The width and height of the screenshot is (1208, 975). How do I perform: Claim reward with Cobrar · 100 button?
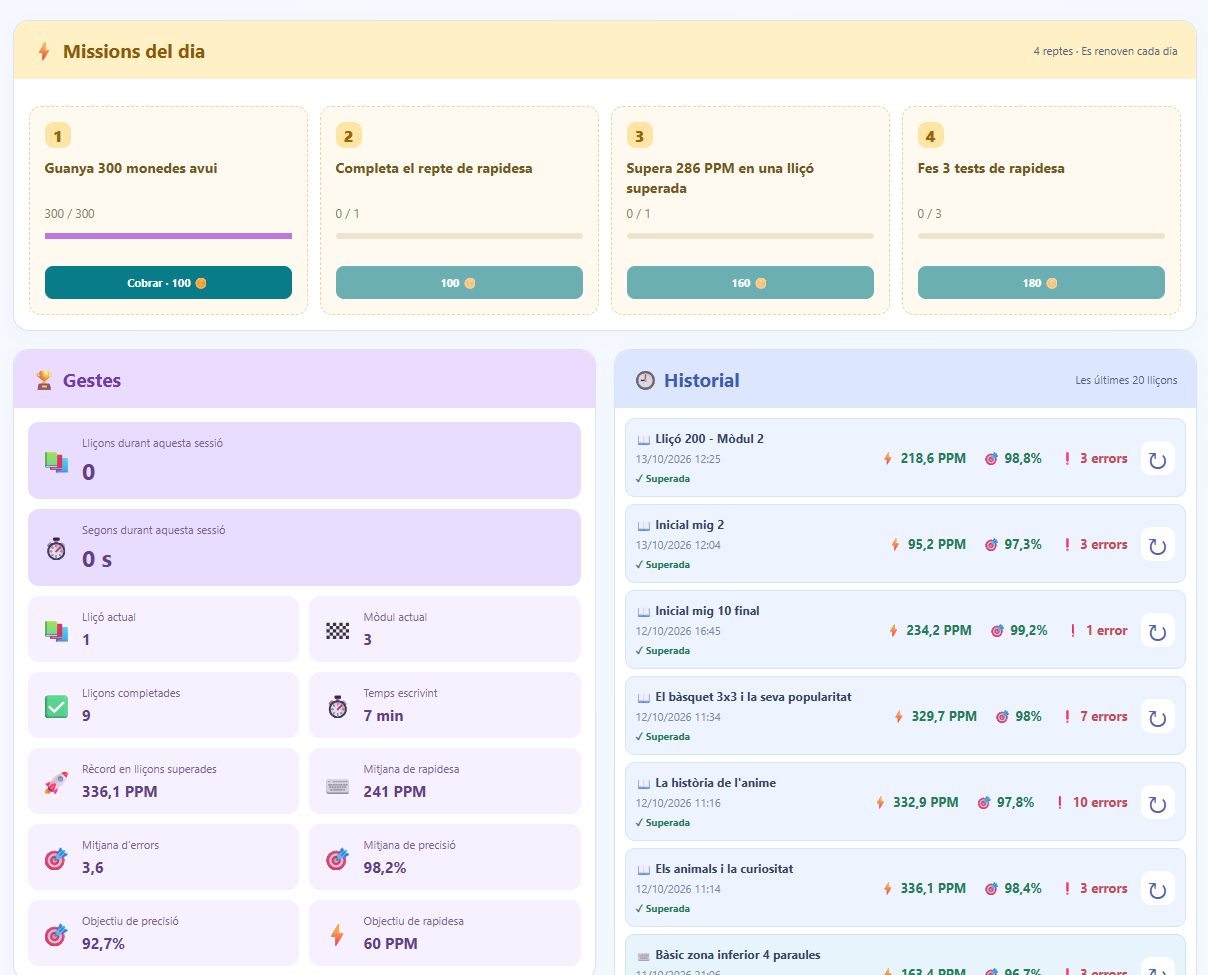click(168, 283)
